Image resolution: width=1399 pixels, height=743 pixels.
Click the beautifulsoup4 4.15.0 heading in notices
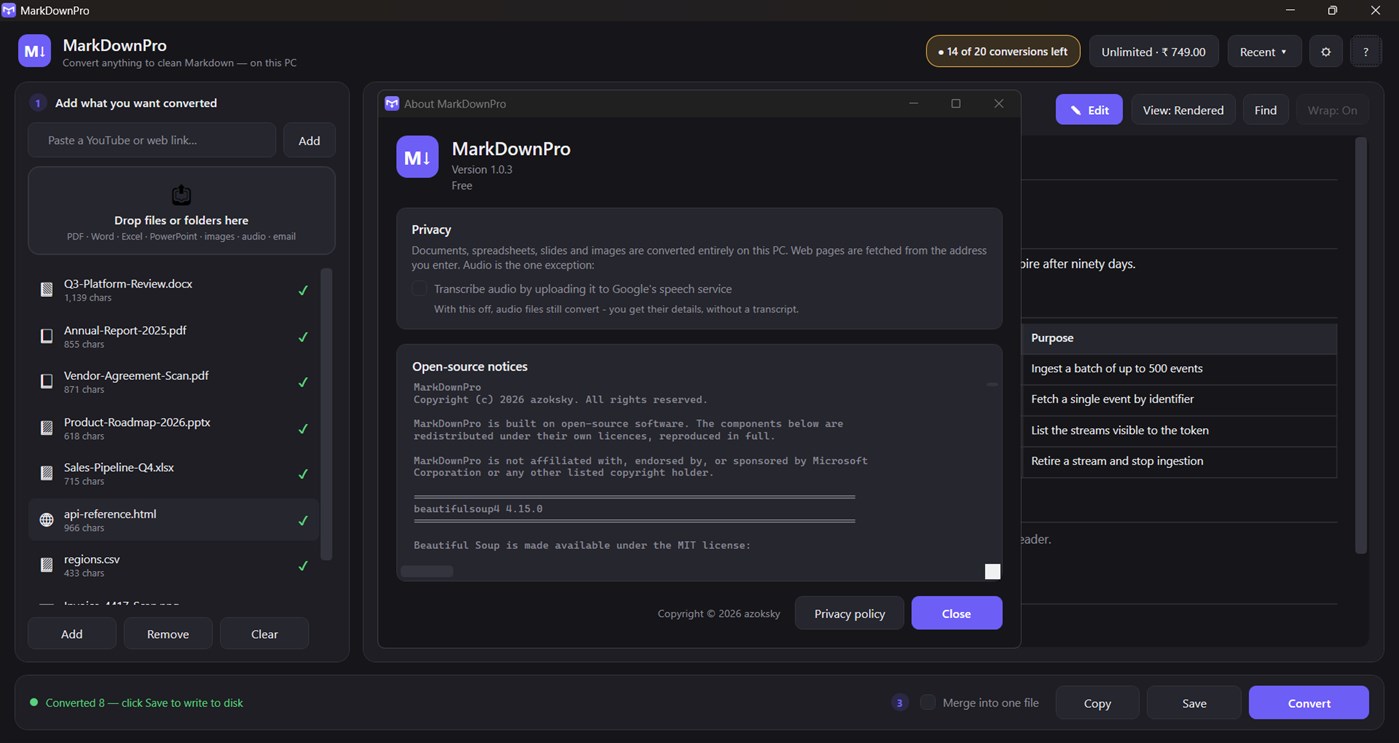[x=478, y=509]
